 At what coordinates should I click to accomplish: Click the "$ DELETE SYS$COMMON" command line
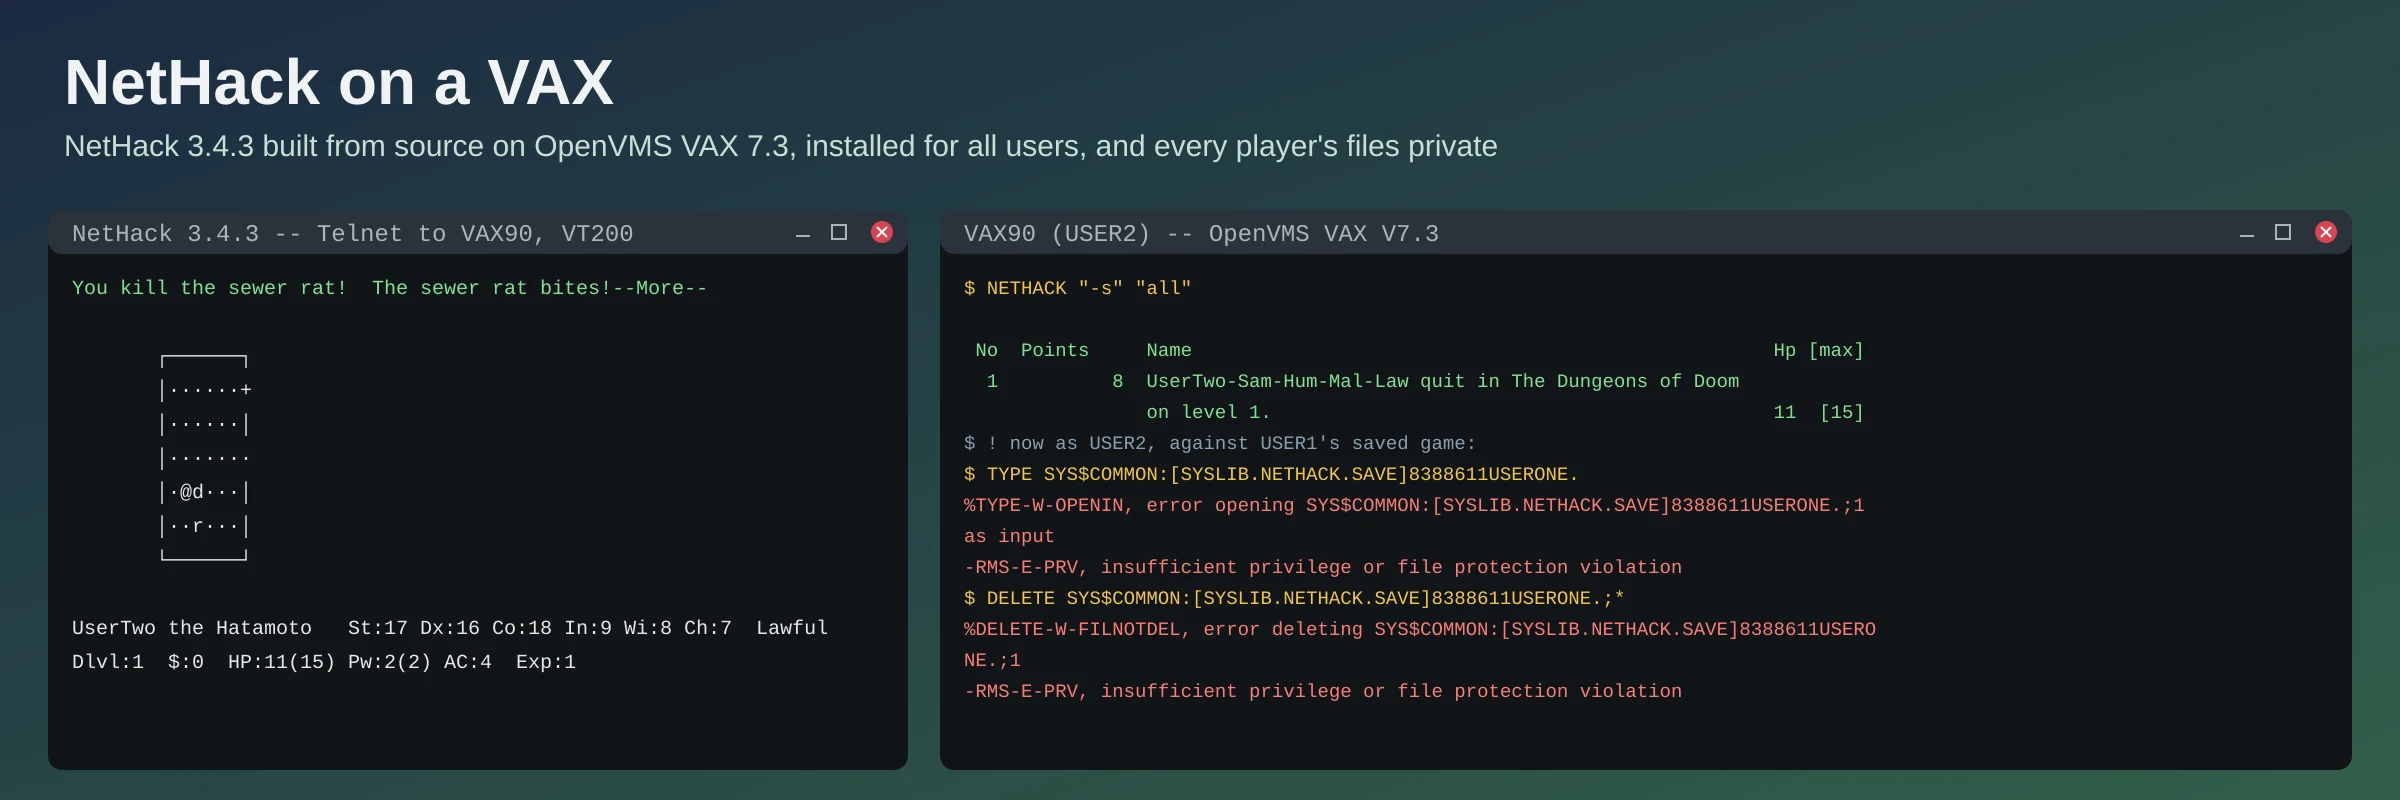tap(1294, 599)
